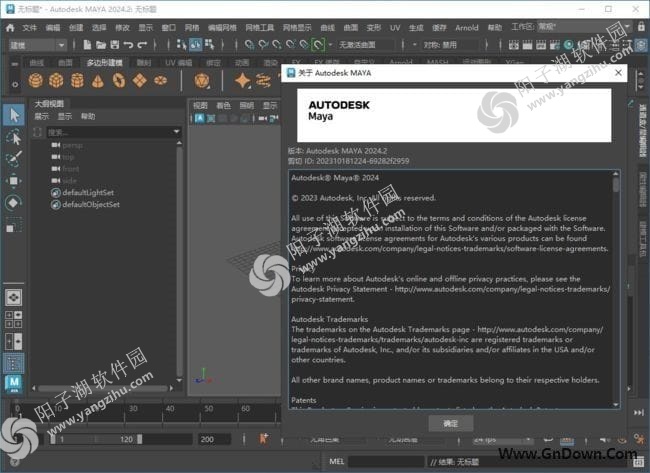This screenshot has width=650, height=473.
Task: Undo with the curved left arrow icon
Action: [x=128, y=44]
